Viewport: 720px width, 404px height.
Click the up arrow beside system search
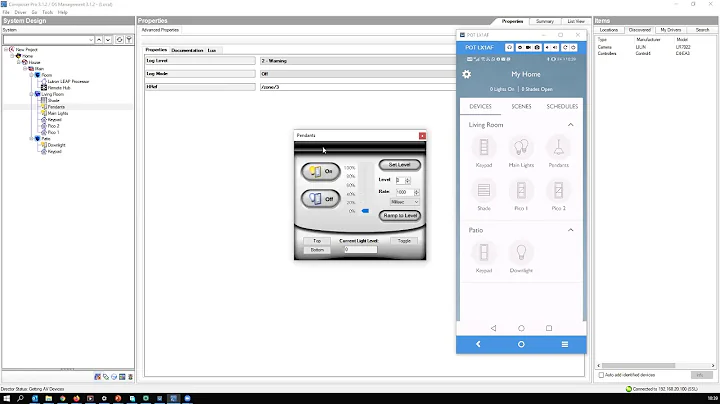coord(99,40)
